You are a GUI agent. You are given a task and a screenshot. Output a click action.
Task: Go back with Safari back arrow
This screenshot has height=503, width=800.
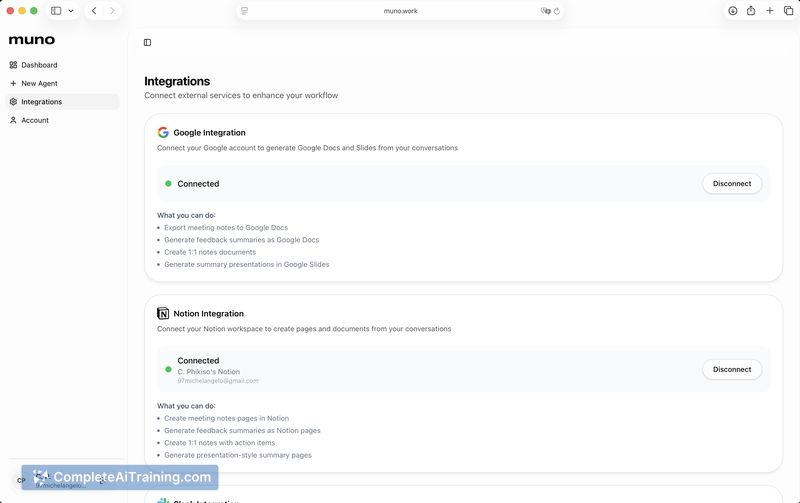94,11
